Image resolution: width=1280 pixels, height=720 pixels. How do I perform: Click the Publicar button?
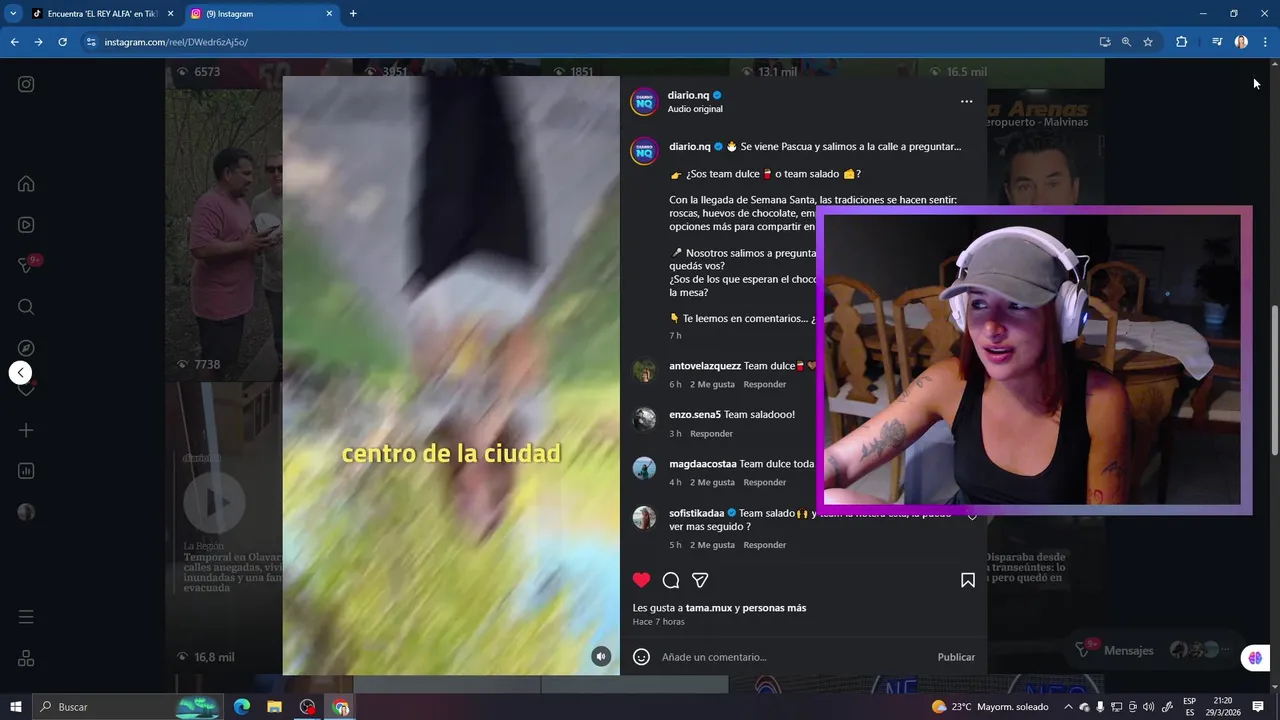tap(956, 657)
